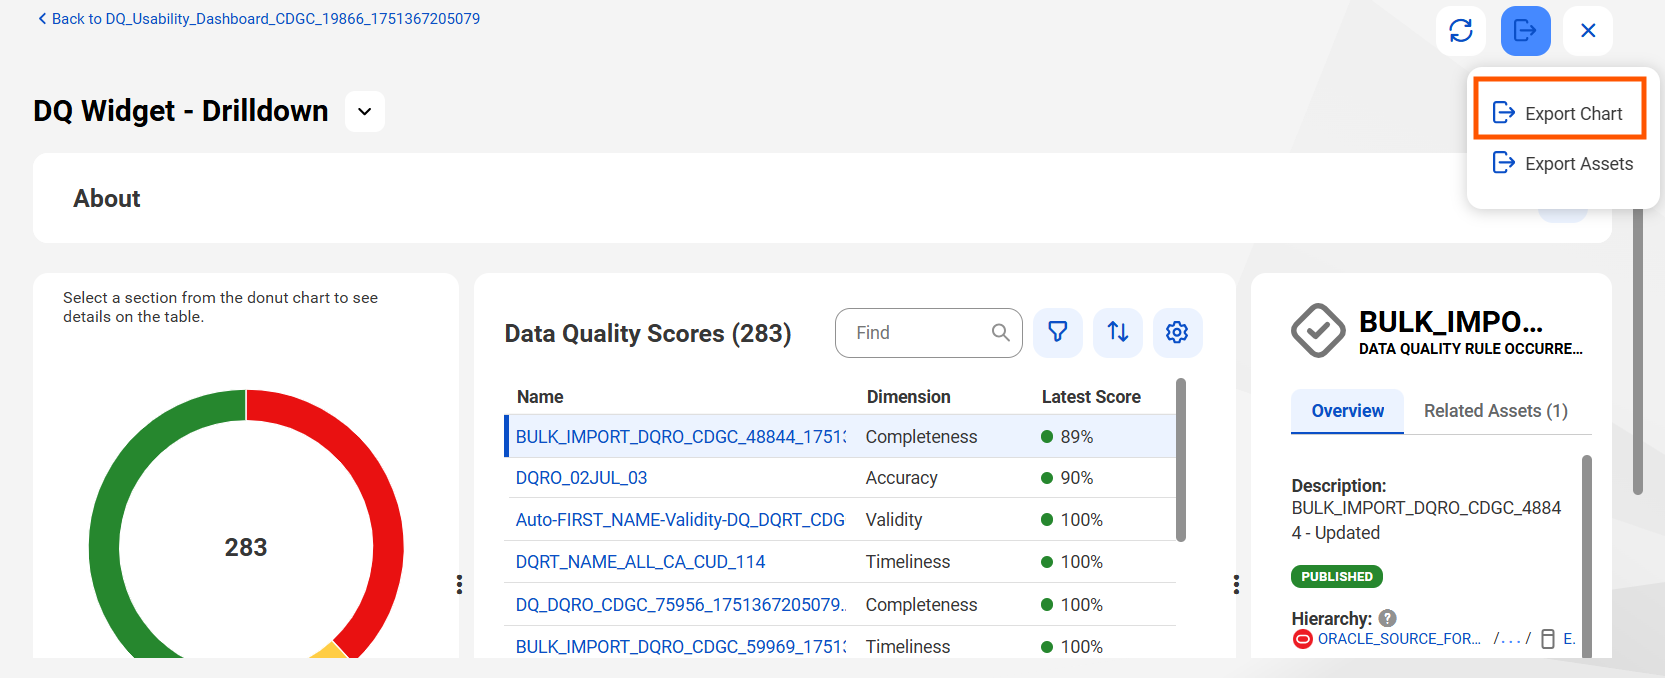
Task: Open BULK_IMPORT_DQRO_CDGC_48844 row link
Action: pyautogui.click(x=680, y=437)
